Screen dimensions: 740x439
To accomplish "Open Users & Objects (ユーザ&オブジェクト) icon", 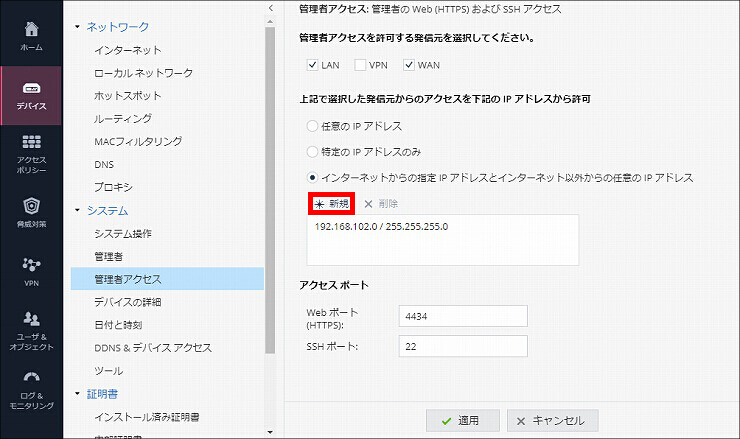I will (31, 330).
